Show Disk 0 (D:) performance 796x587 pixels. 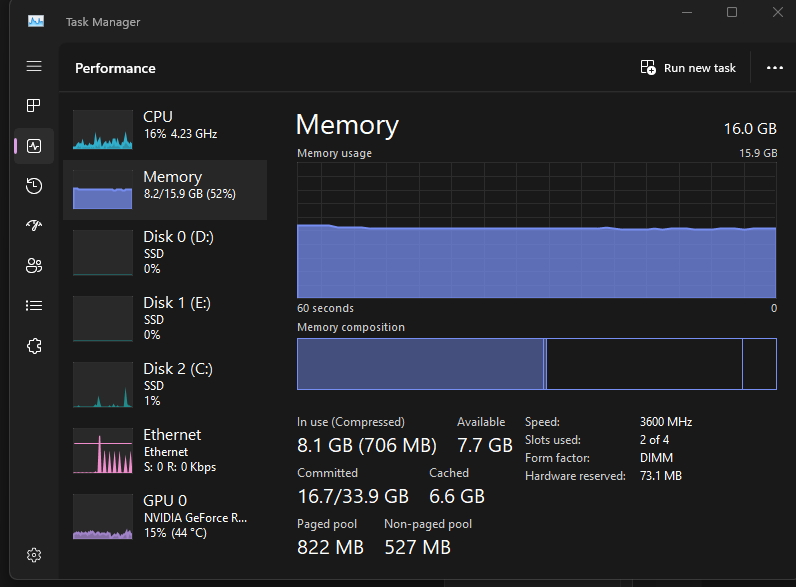coord(165,251)
